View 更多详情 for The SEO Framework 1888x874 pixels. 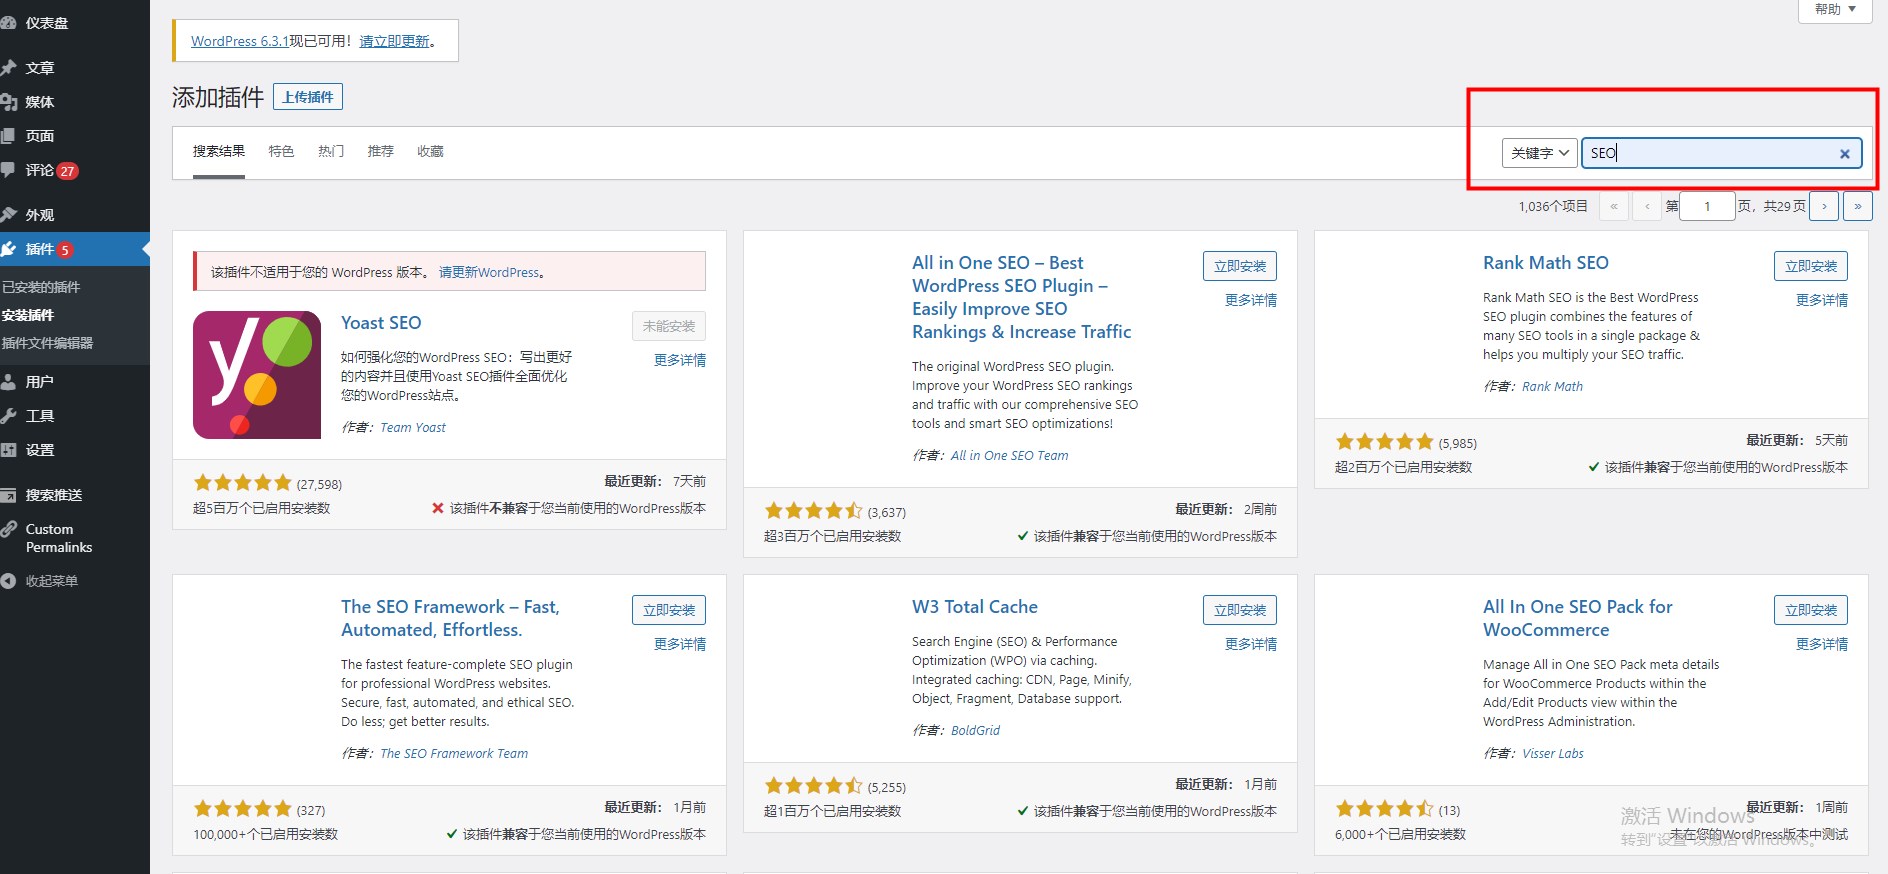(680, 644)
